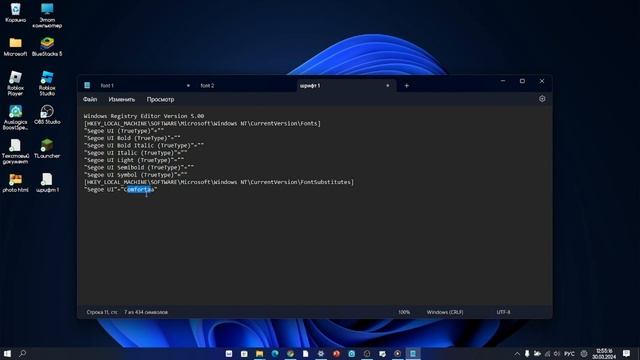The width and height of the screenshot is (640, 360).
Task: Switch to the font 1 tab
Action: [107, 86]
